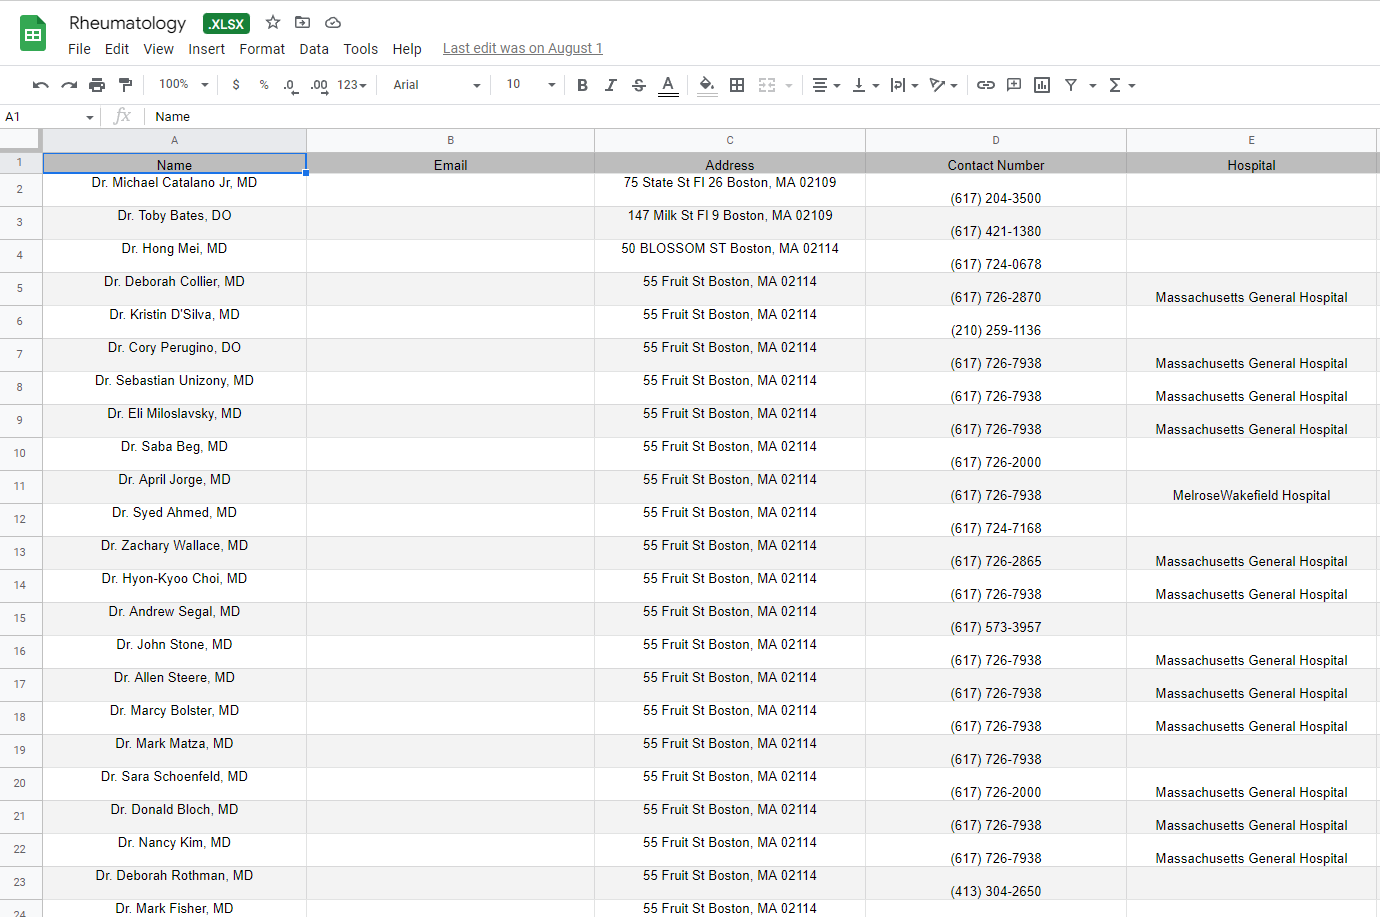
Task: Decrease decimal places in the toolbar
Action: pyautogui.click(x=290, y=85)
